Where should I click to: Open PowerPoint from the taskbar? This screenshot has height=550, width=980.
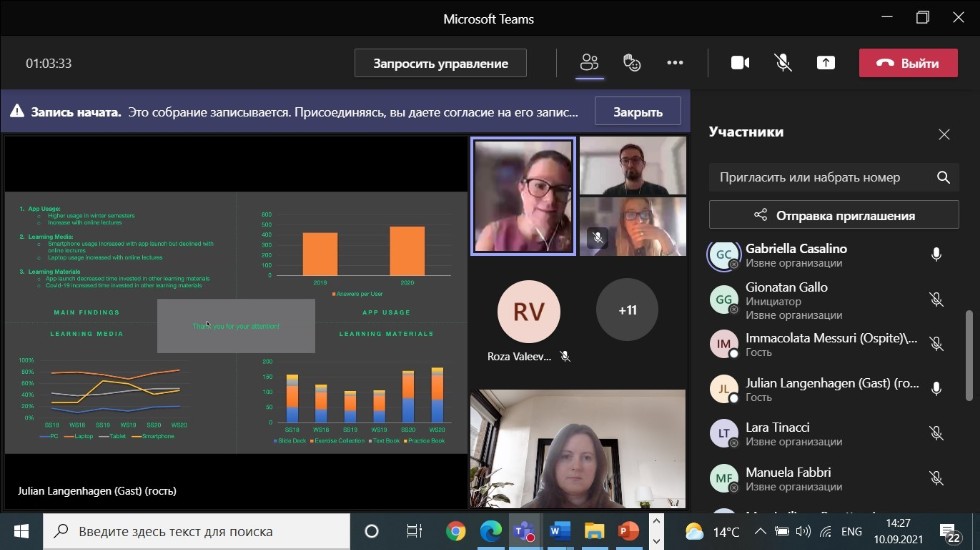[628, 531]
